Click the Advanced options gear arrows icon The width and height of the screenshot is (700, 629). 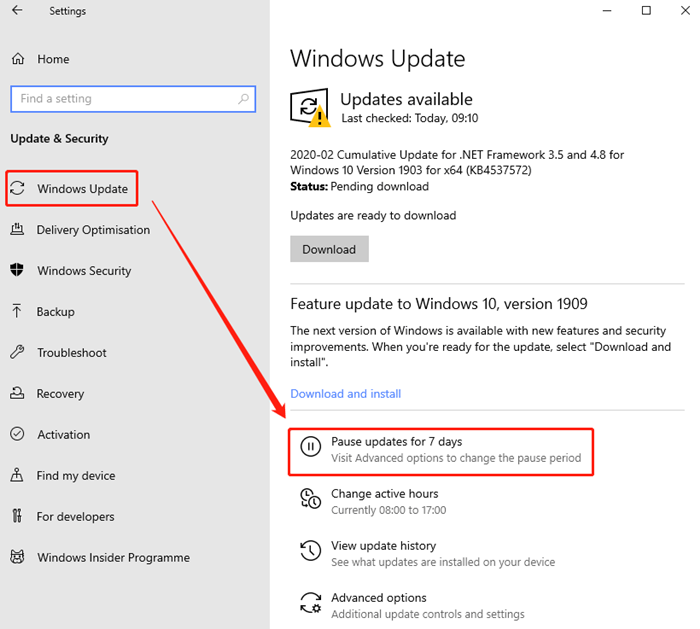311,603
